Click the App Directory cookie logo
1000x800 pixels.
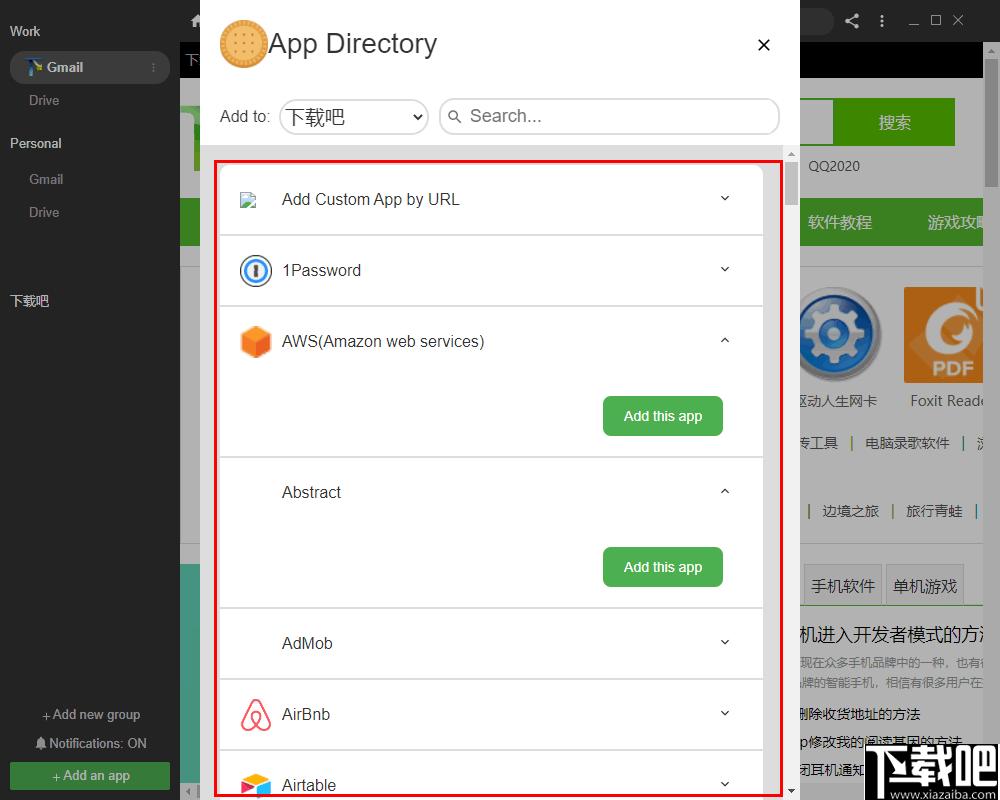click(244, 44)
